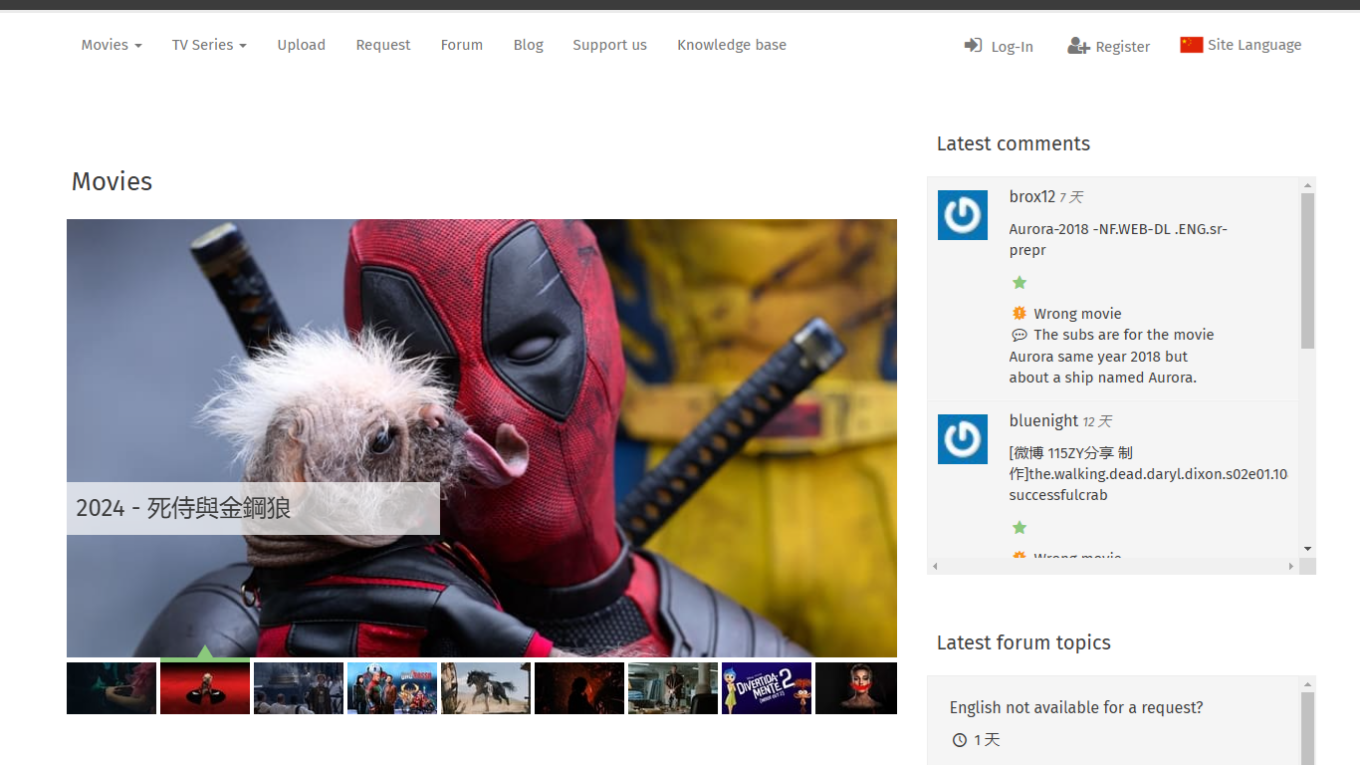Screen dimensions: 1360x765
Task: Click the Log-In arrow icon
Action: pyautogui.click(x=973, y=45)
